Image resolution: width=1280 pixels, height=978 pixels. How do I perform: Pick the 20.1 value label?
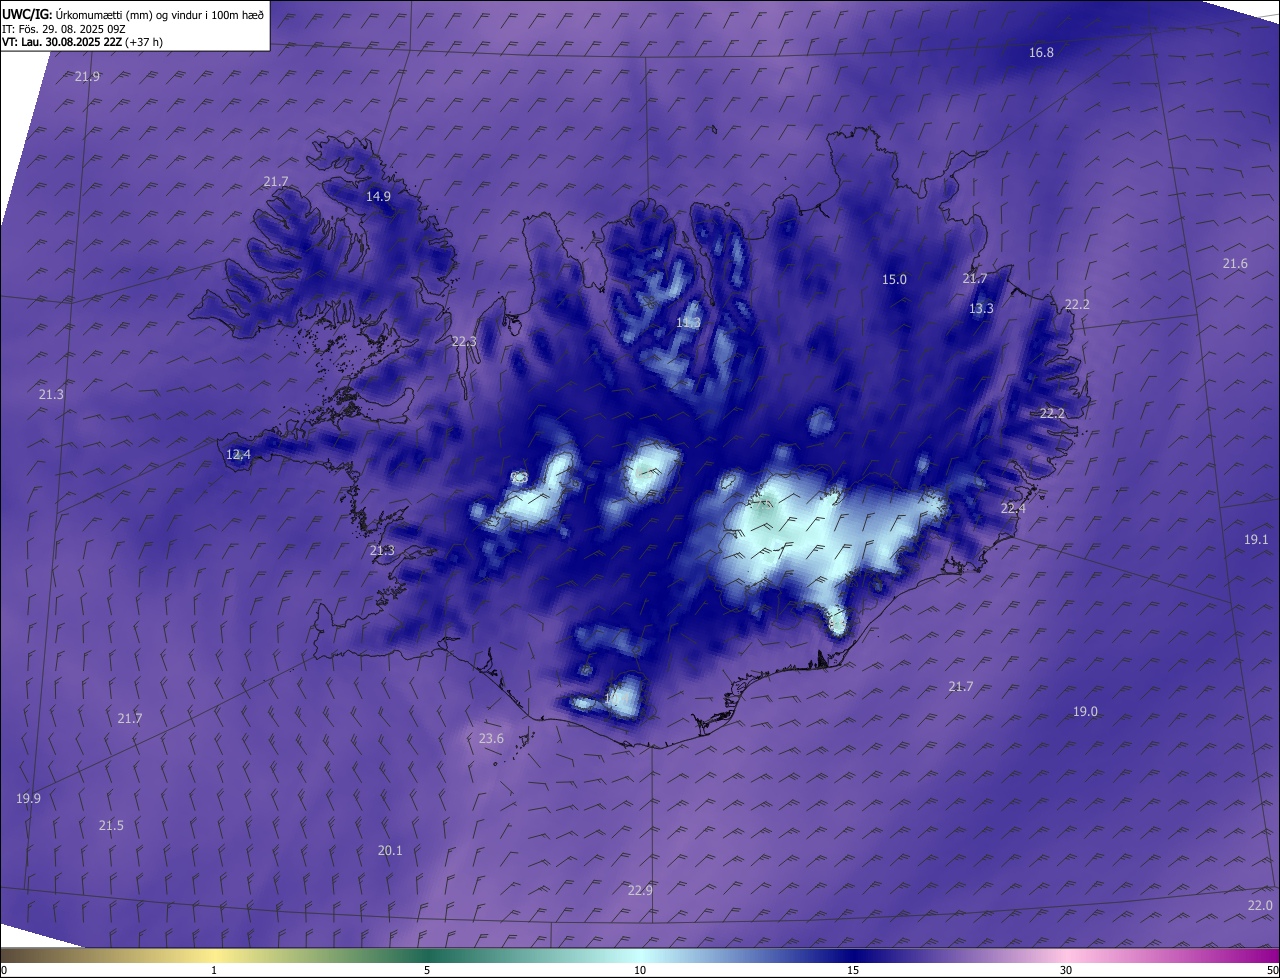point(390,850)
